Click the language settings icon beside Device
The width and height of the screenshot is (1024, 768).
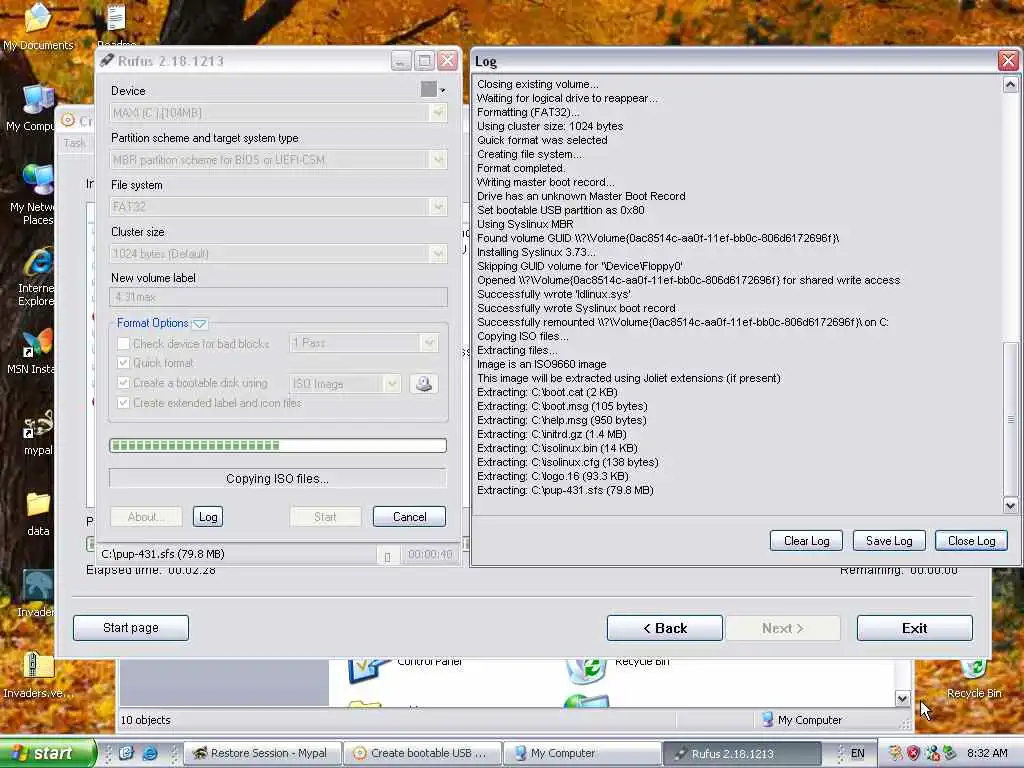428,89
